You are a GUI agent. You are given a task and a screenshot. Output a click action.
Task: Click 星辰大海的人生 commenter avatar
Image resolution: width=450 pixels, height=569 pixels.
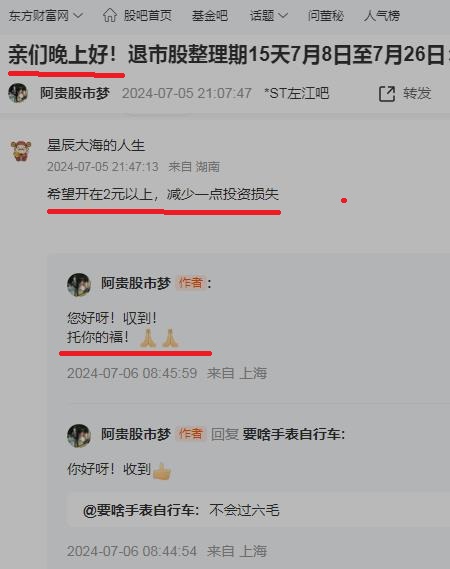(21, 150)
